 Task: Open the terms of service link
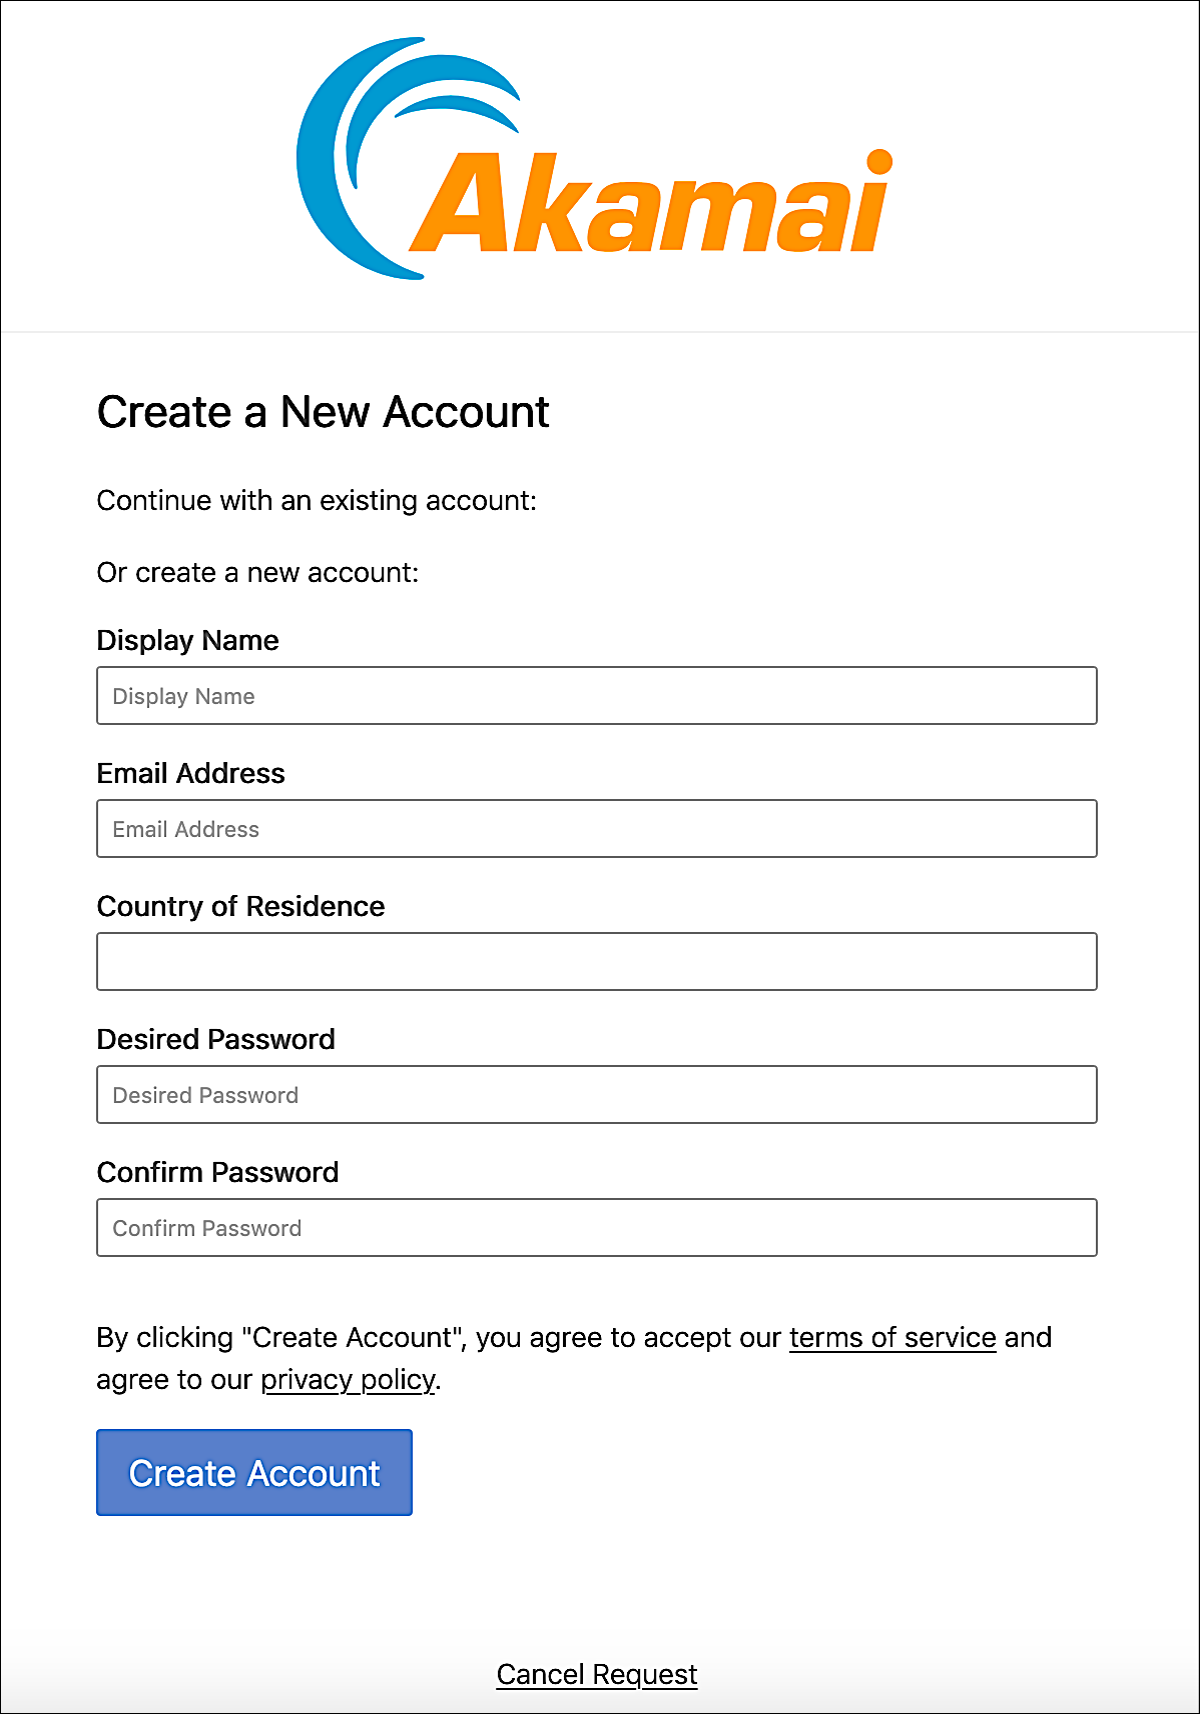click(892, 1338)
